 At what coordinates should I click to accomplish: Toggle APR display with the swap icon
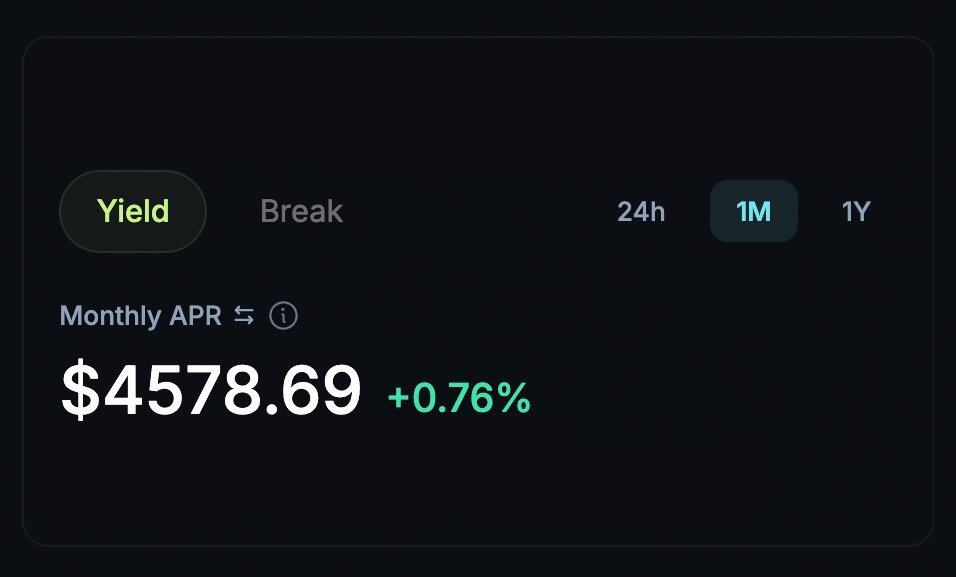244,316
